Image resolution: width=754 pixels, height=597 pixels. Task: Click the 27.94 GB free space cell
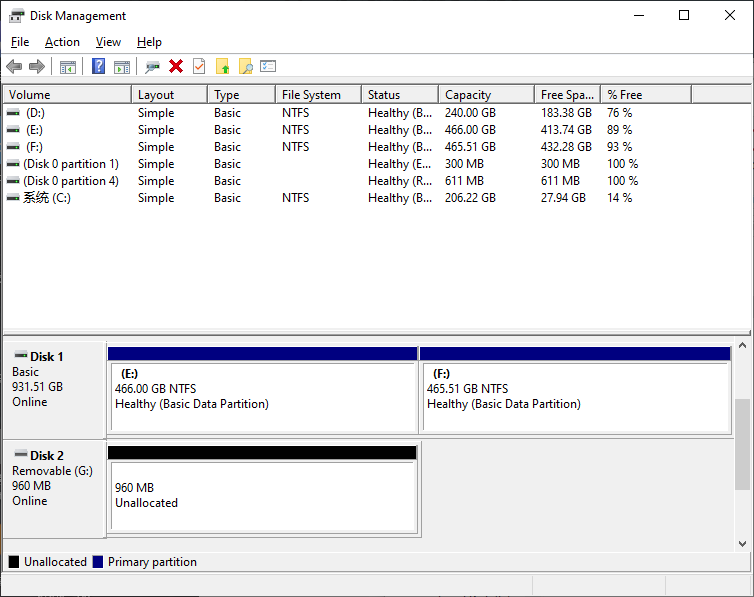563,198
